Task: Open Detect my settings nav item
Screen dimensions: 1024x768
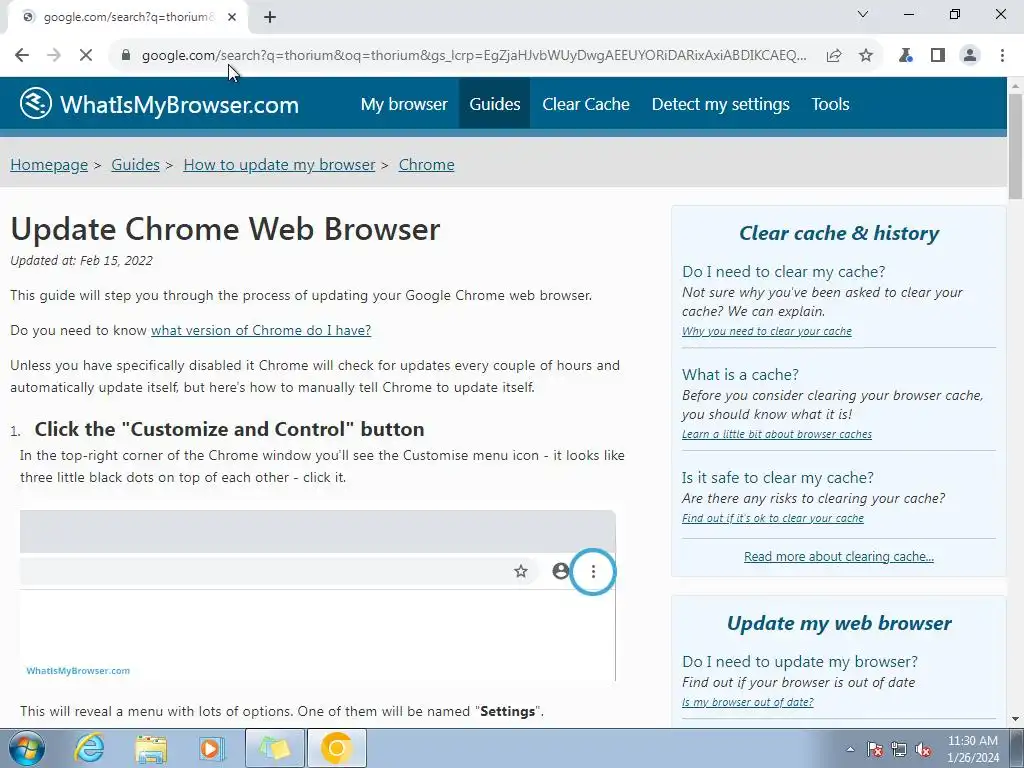Action: 720,104
